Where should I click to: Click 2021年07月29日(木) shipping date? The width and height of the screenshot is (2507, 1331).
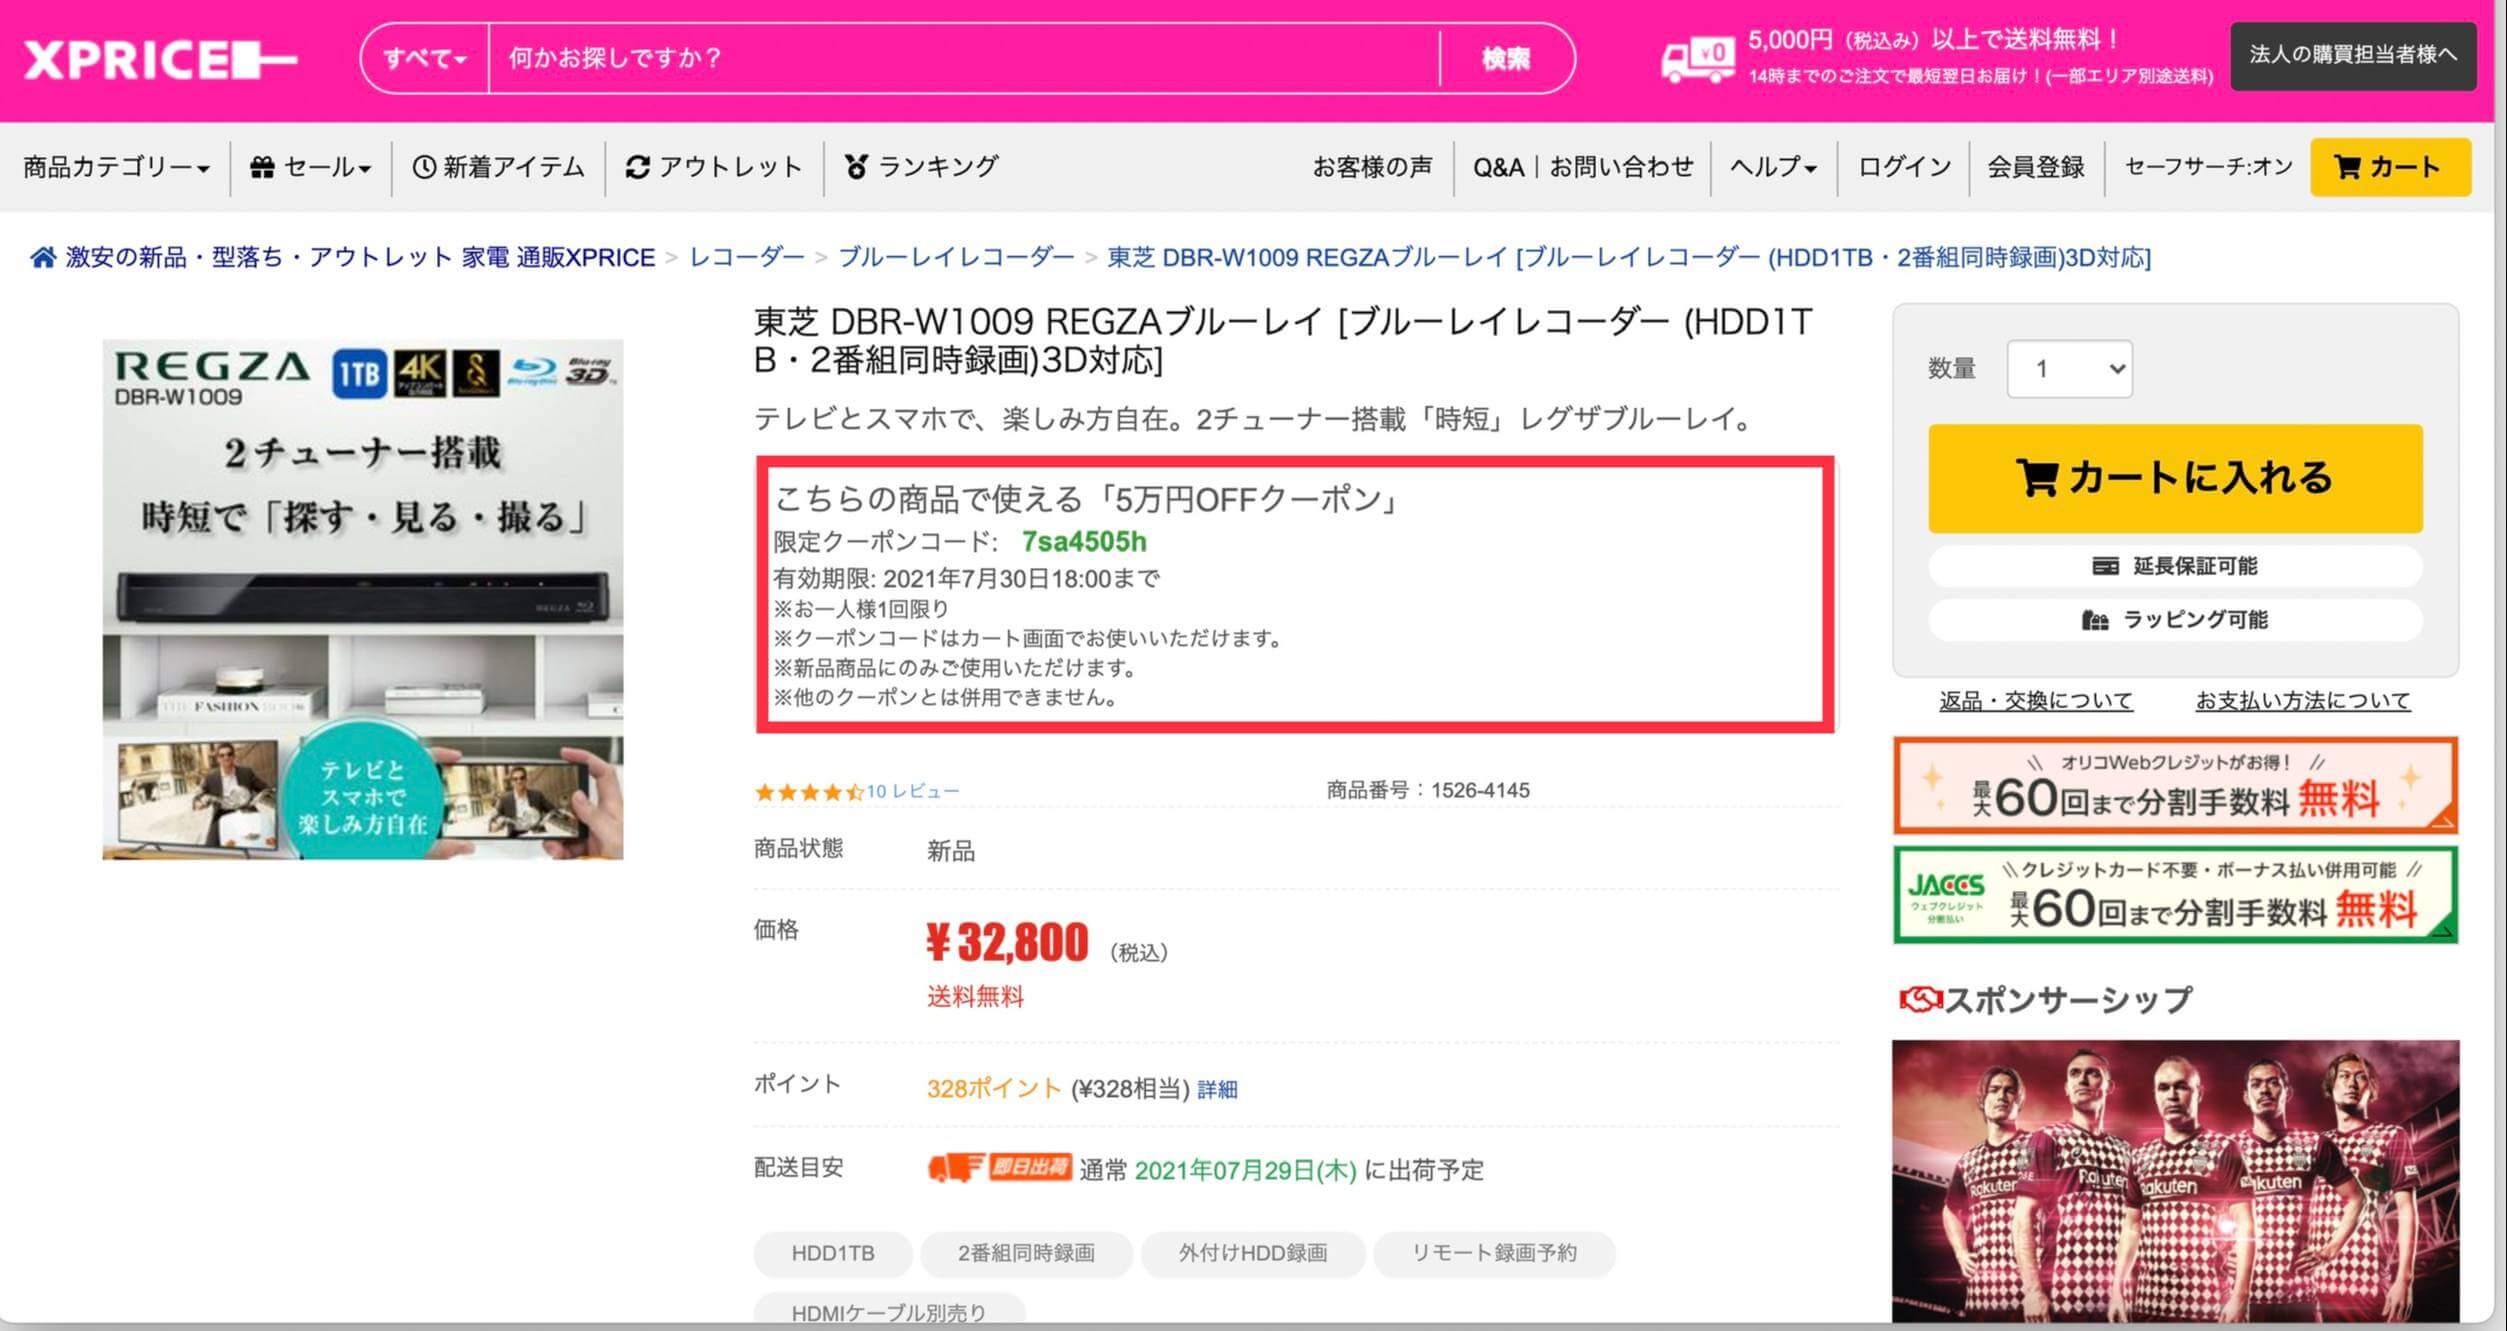1245,1170
